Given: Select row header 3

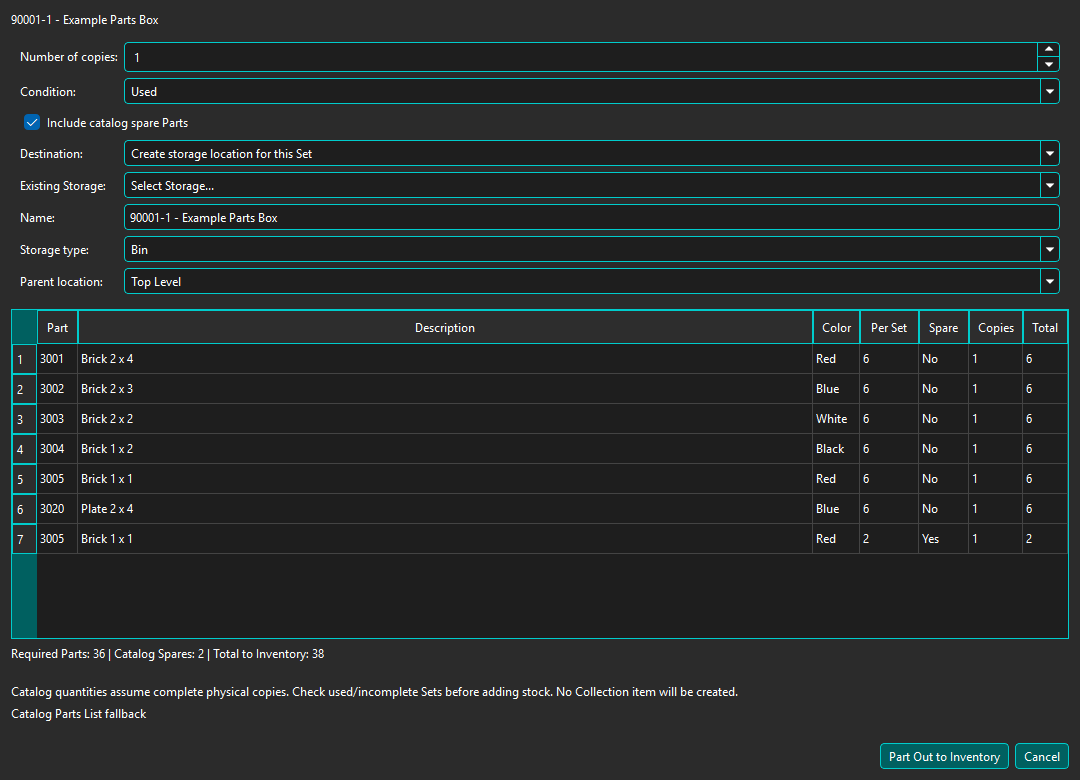Looking at the screenshot, I should (24, 419).
